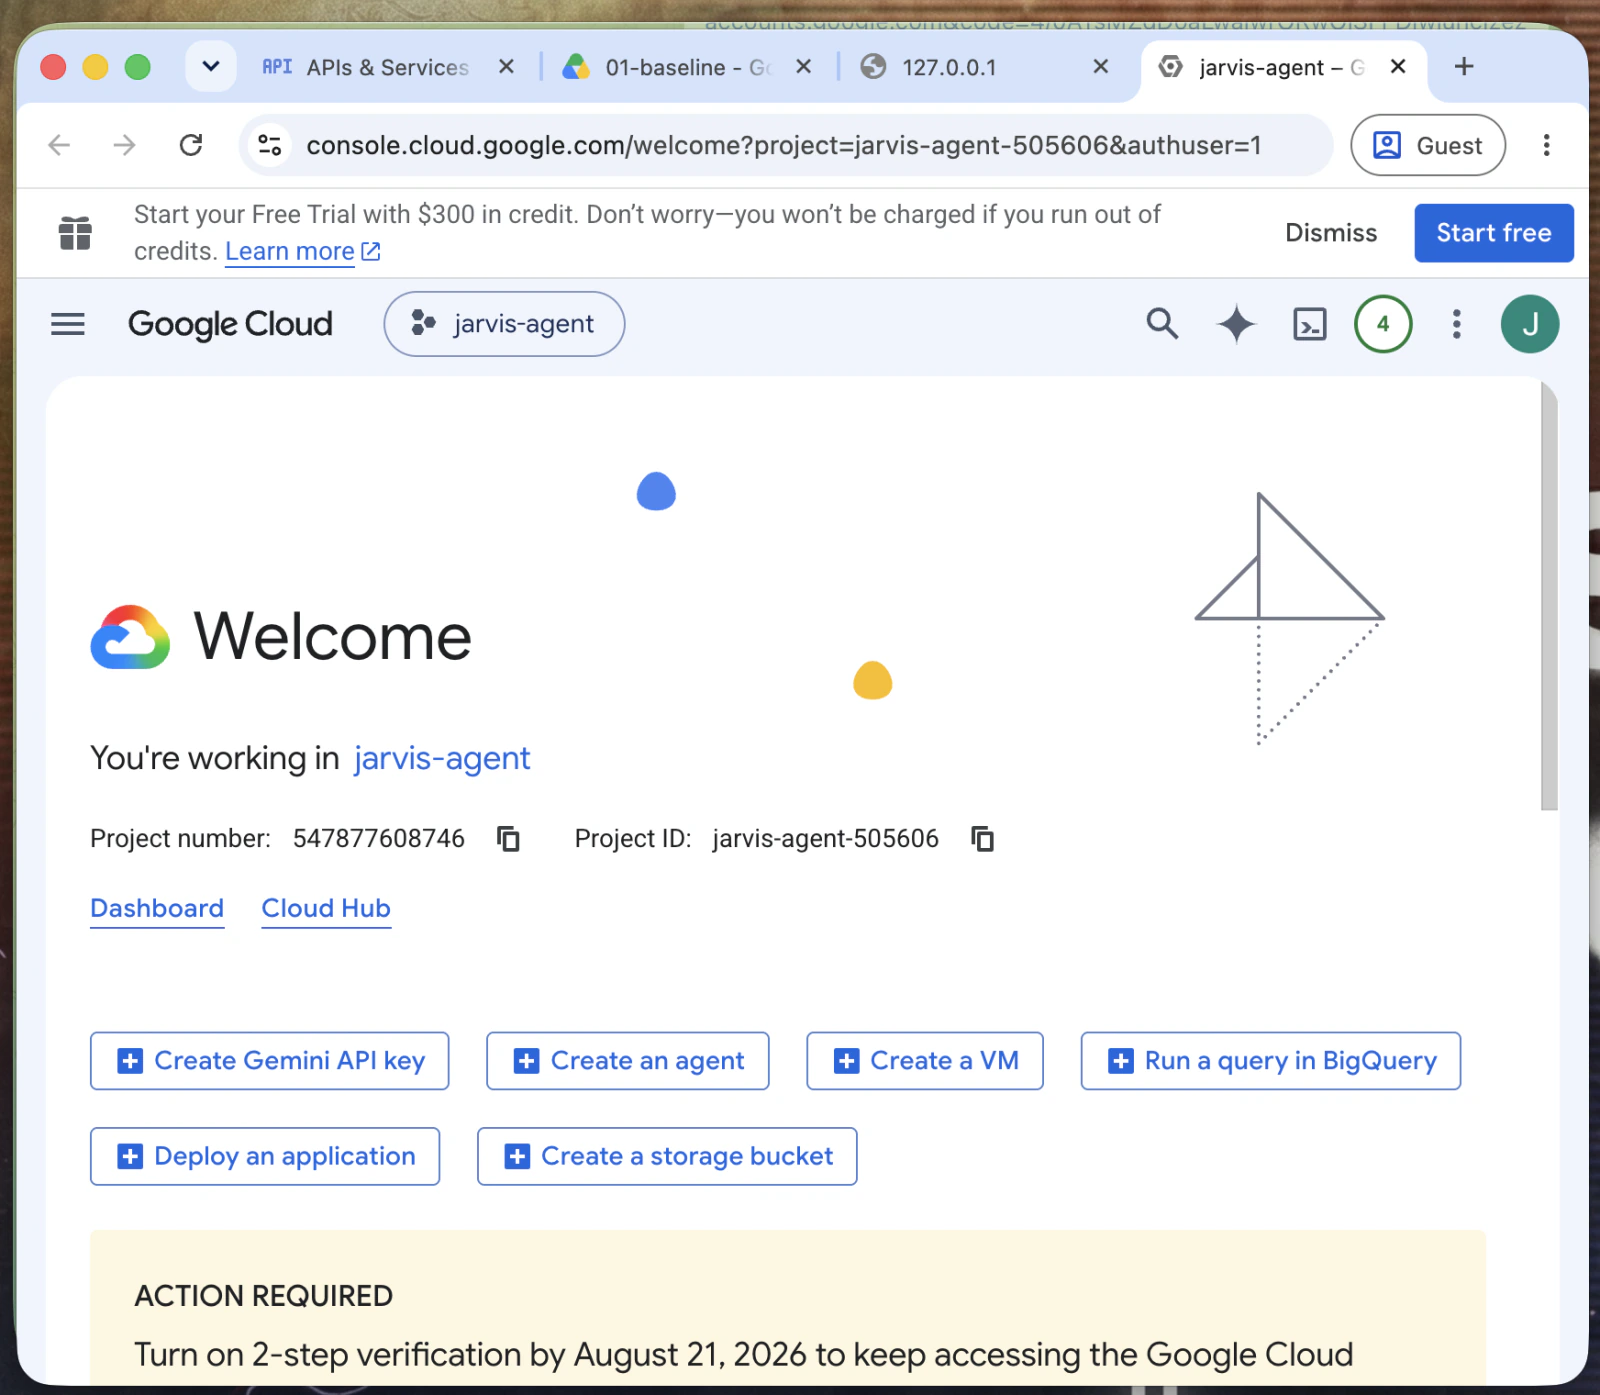Open the jarvis-agent project link
Screen dimensions: 1600x1395
tap(442, 758)
